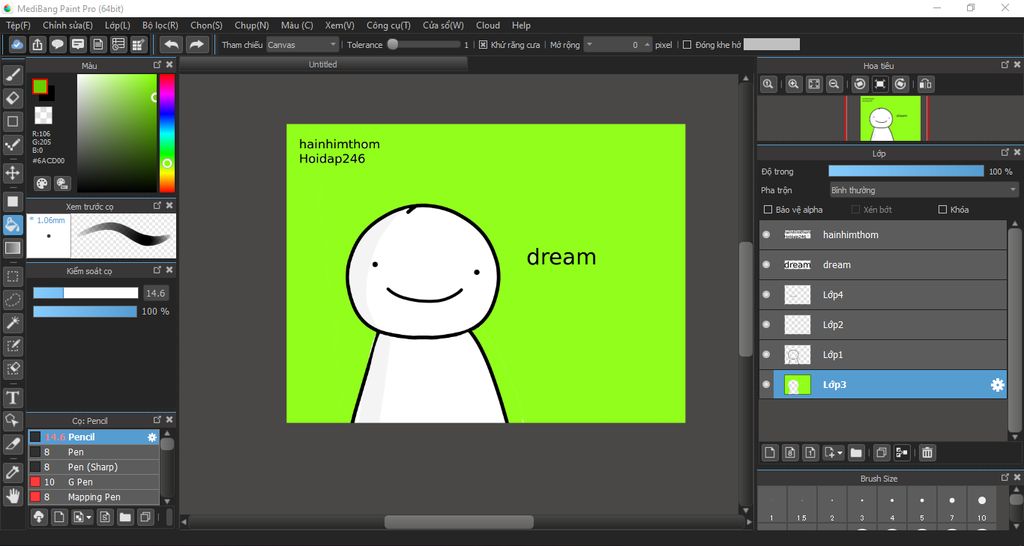1024x546 pixels.
Task: Hide the dream layer
Action: pyautogui.click(x=767, y=265)
